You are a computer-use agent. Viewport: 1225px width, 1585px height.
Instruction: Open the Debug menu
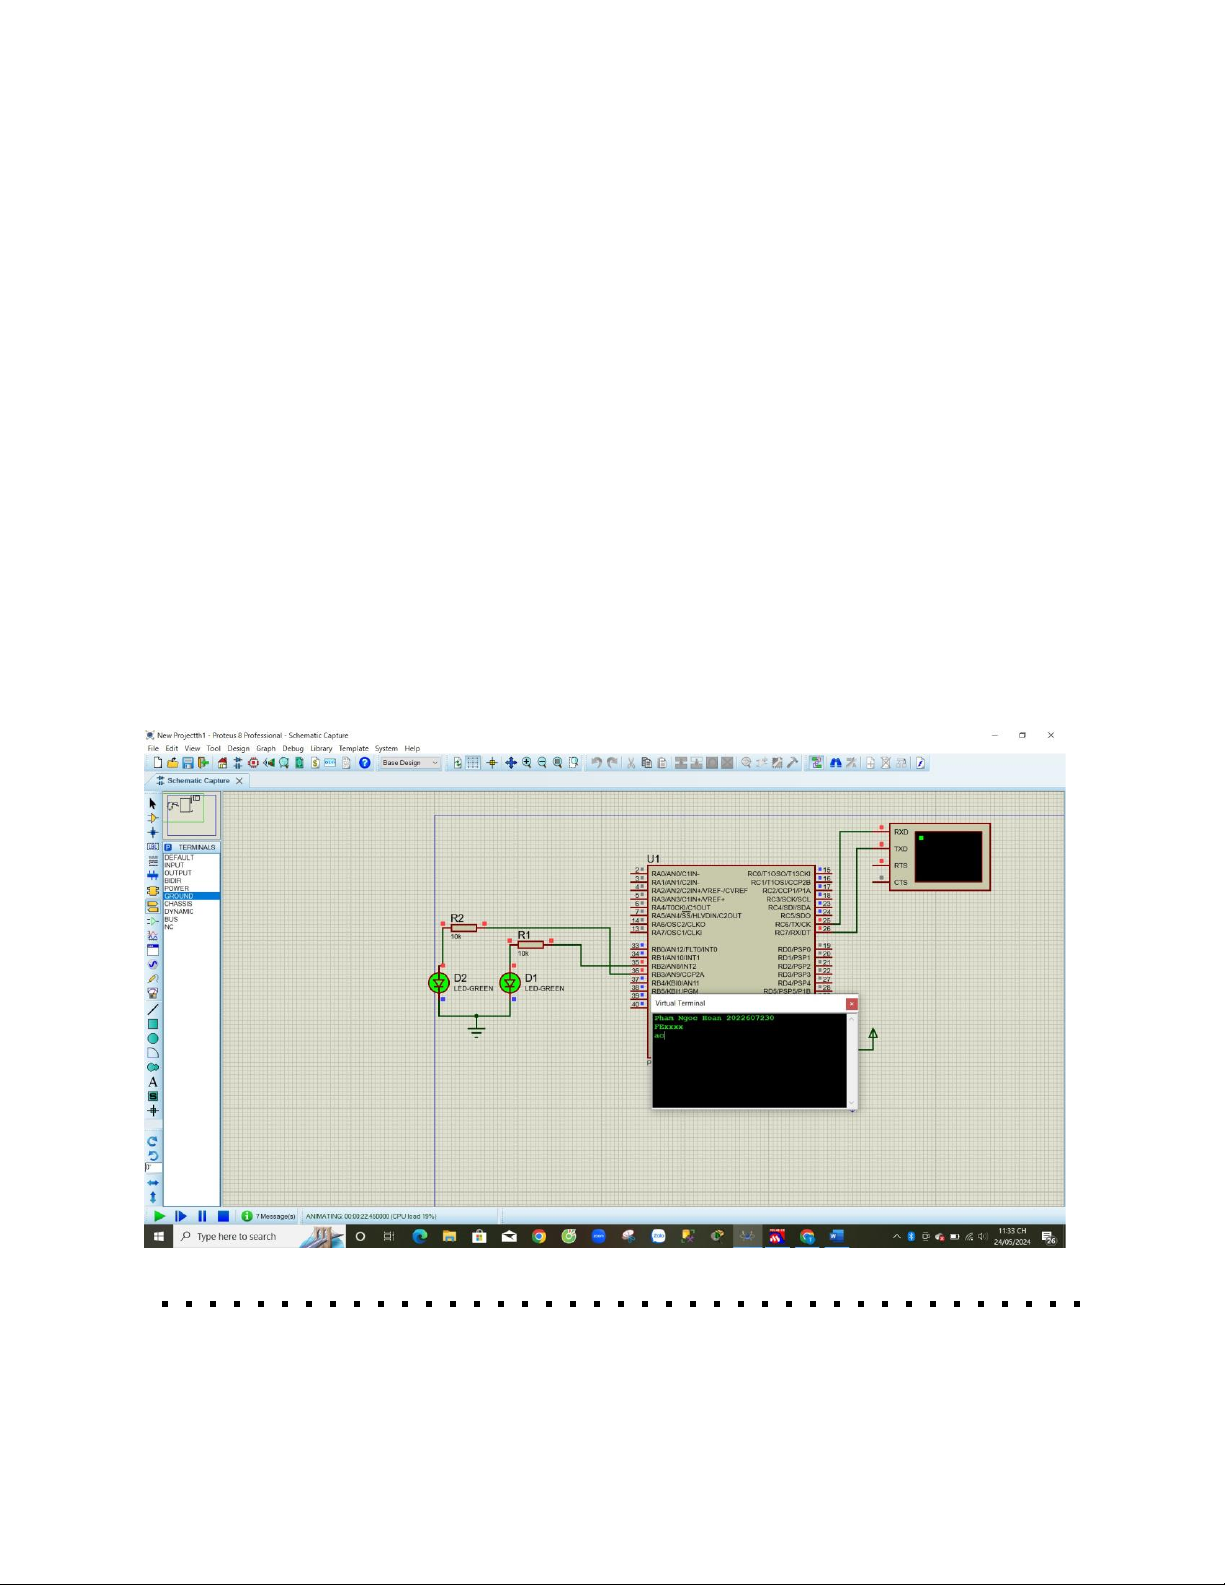tap(292, 748)
